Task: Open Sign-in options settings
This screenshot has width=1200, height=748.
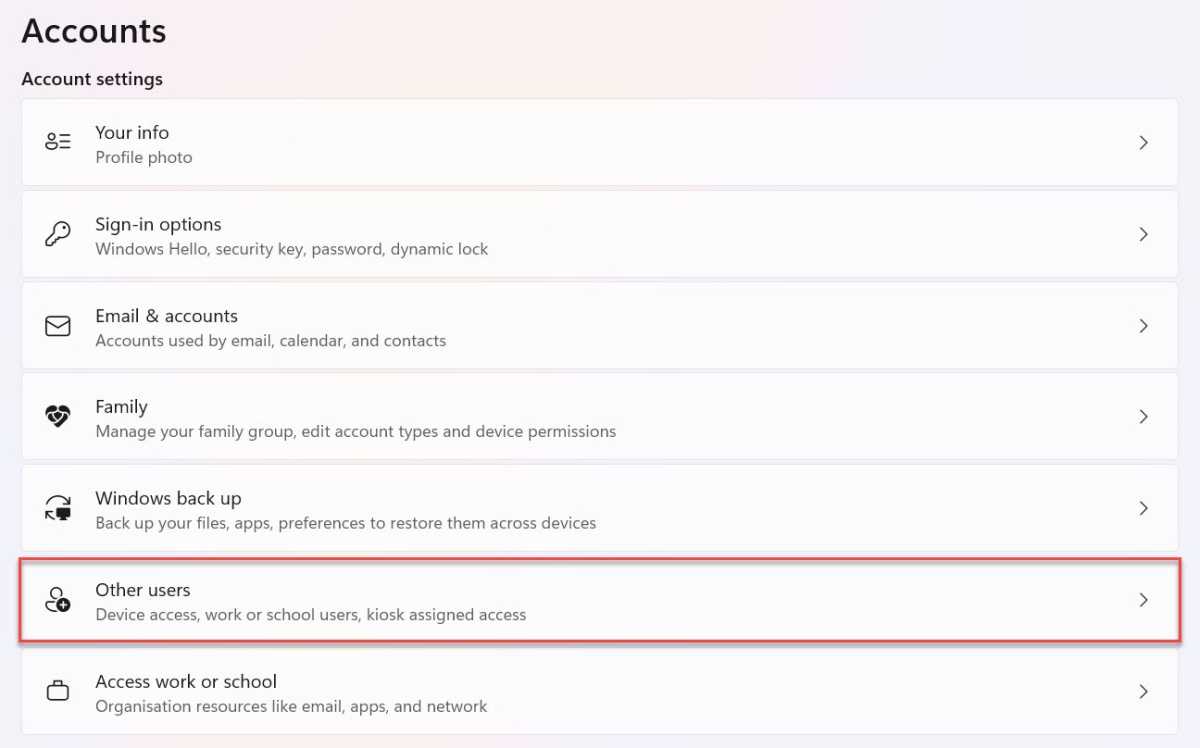Action: click(600, 234)
